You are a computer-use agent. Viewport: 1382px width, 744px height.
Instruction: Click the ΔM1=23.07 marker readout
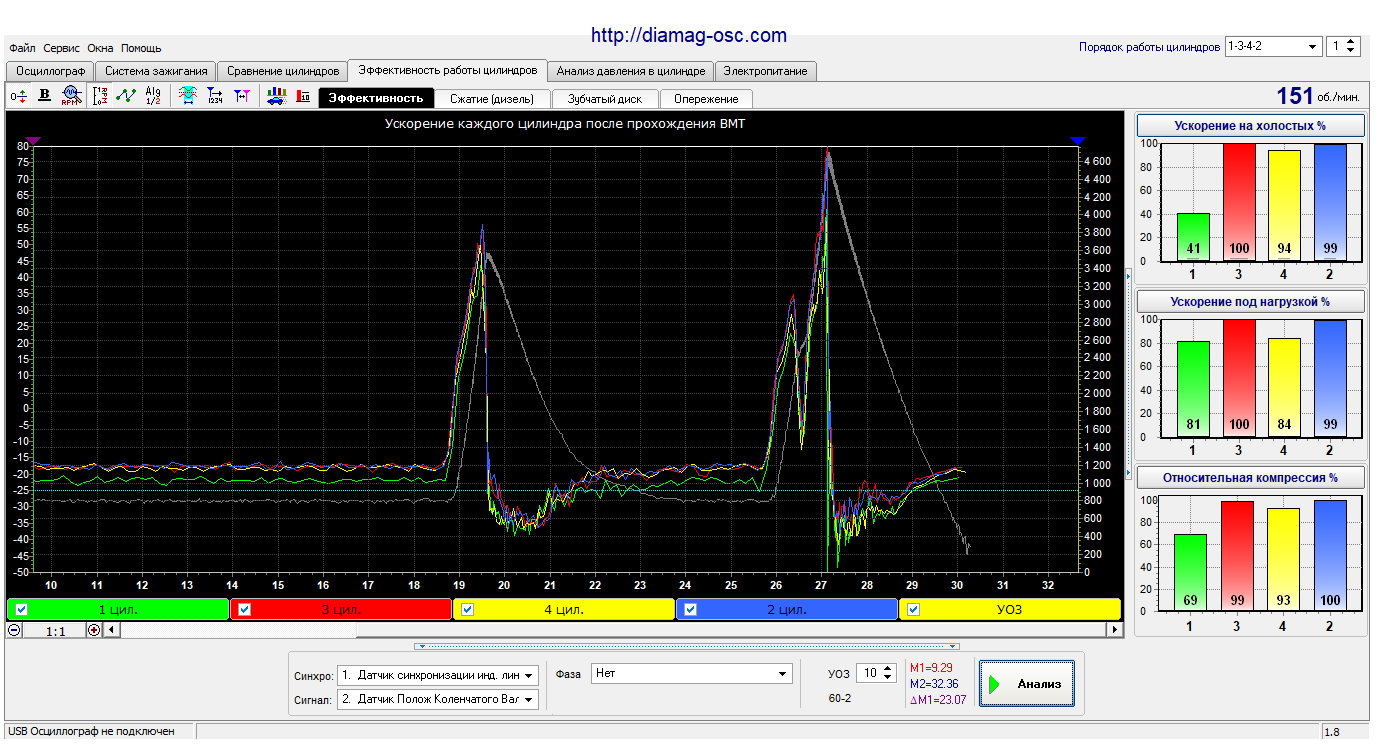tap(938, 701)
